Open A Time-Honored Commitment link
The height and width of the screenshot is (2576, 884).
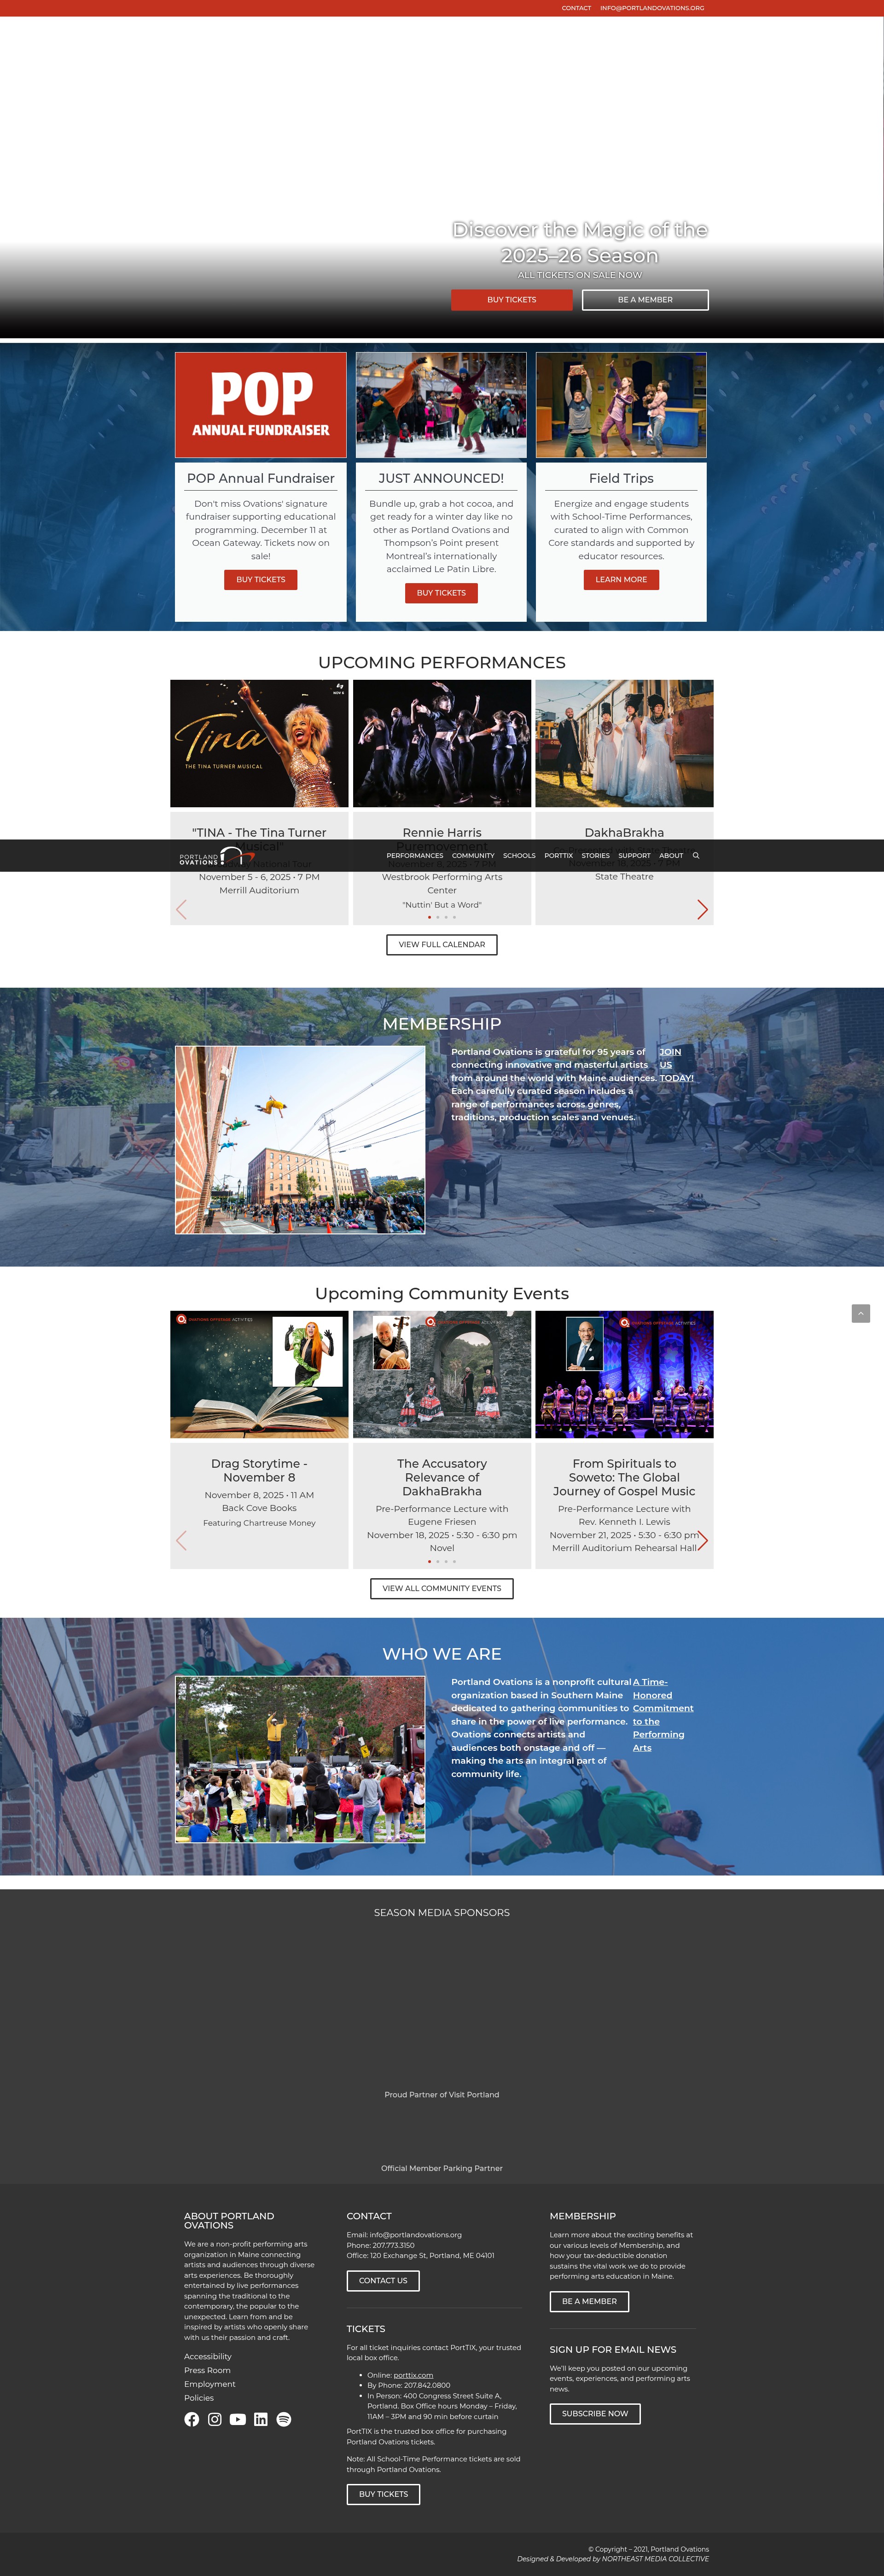click(x=663, y=1715)
